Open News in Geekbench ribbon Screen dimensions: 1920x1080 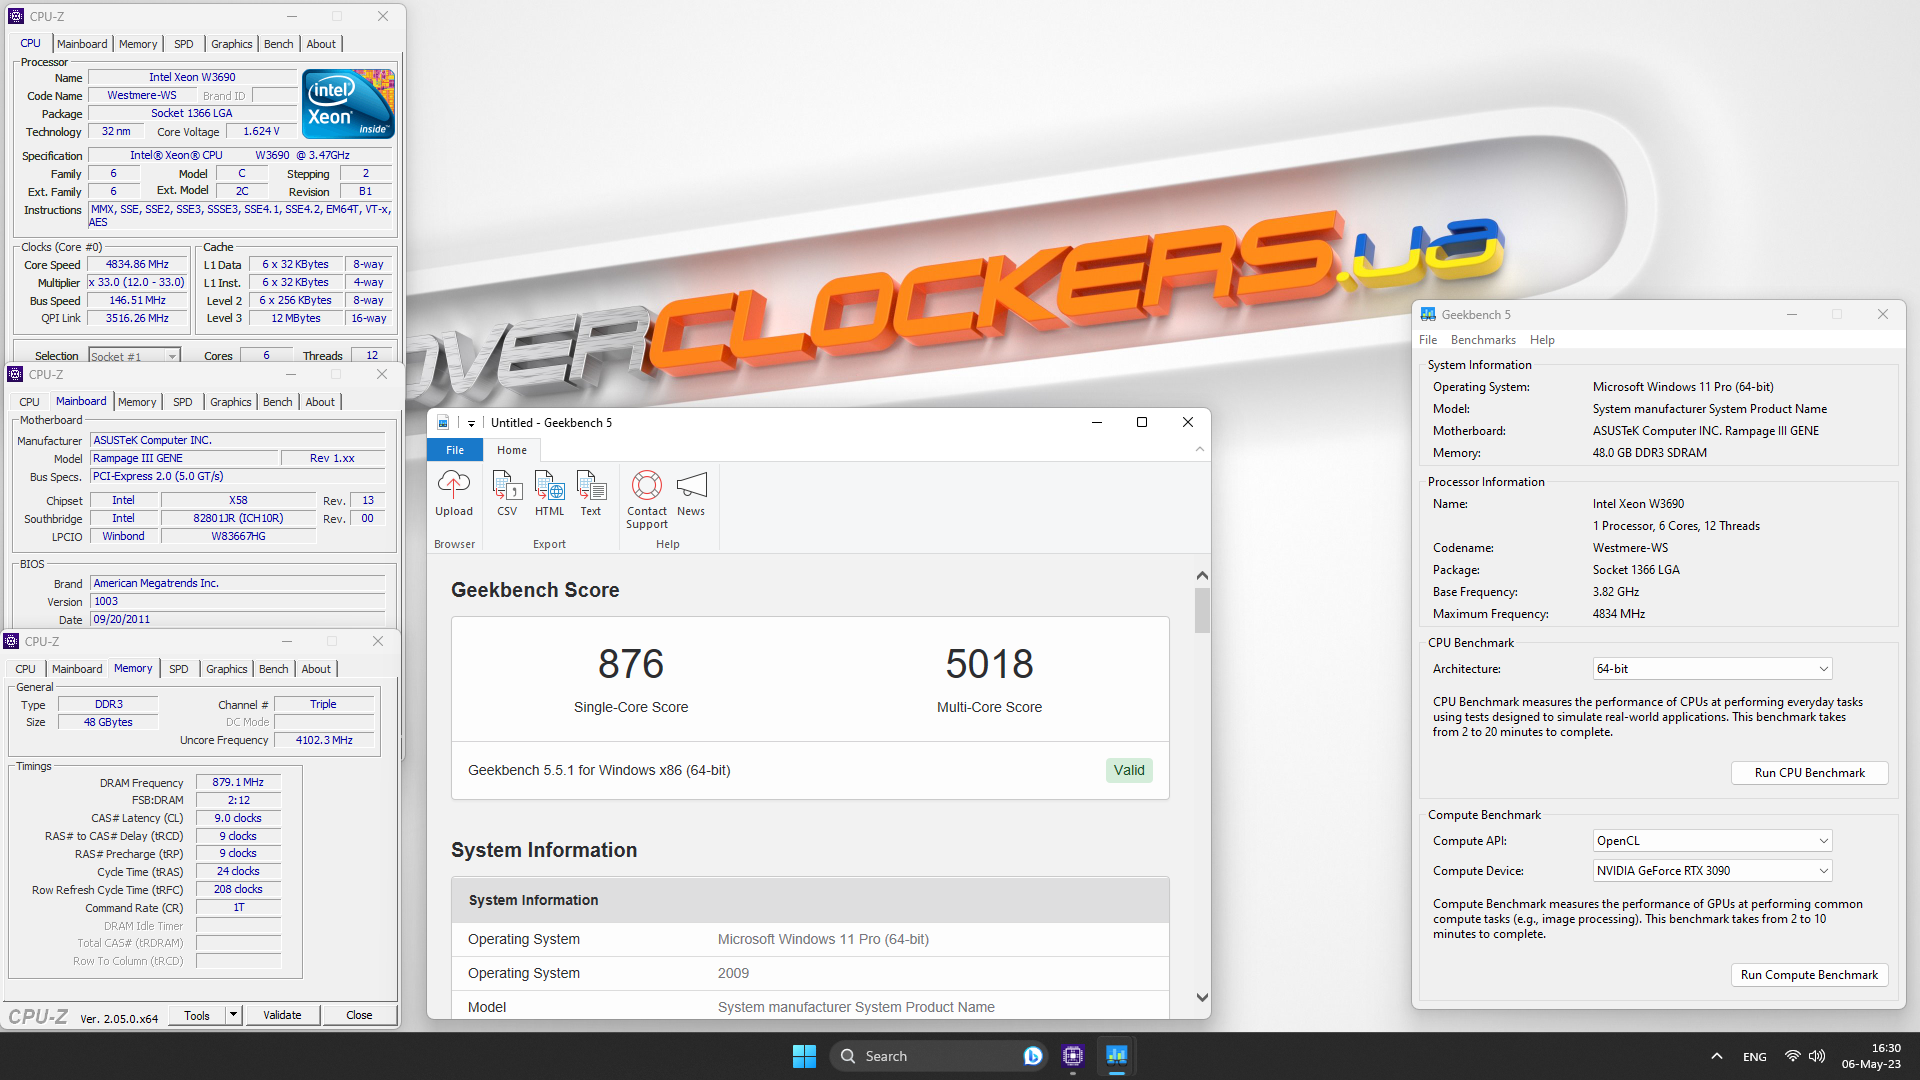click(x=691, y=494)
